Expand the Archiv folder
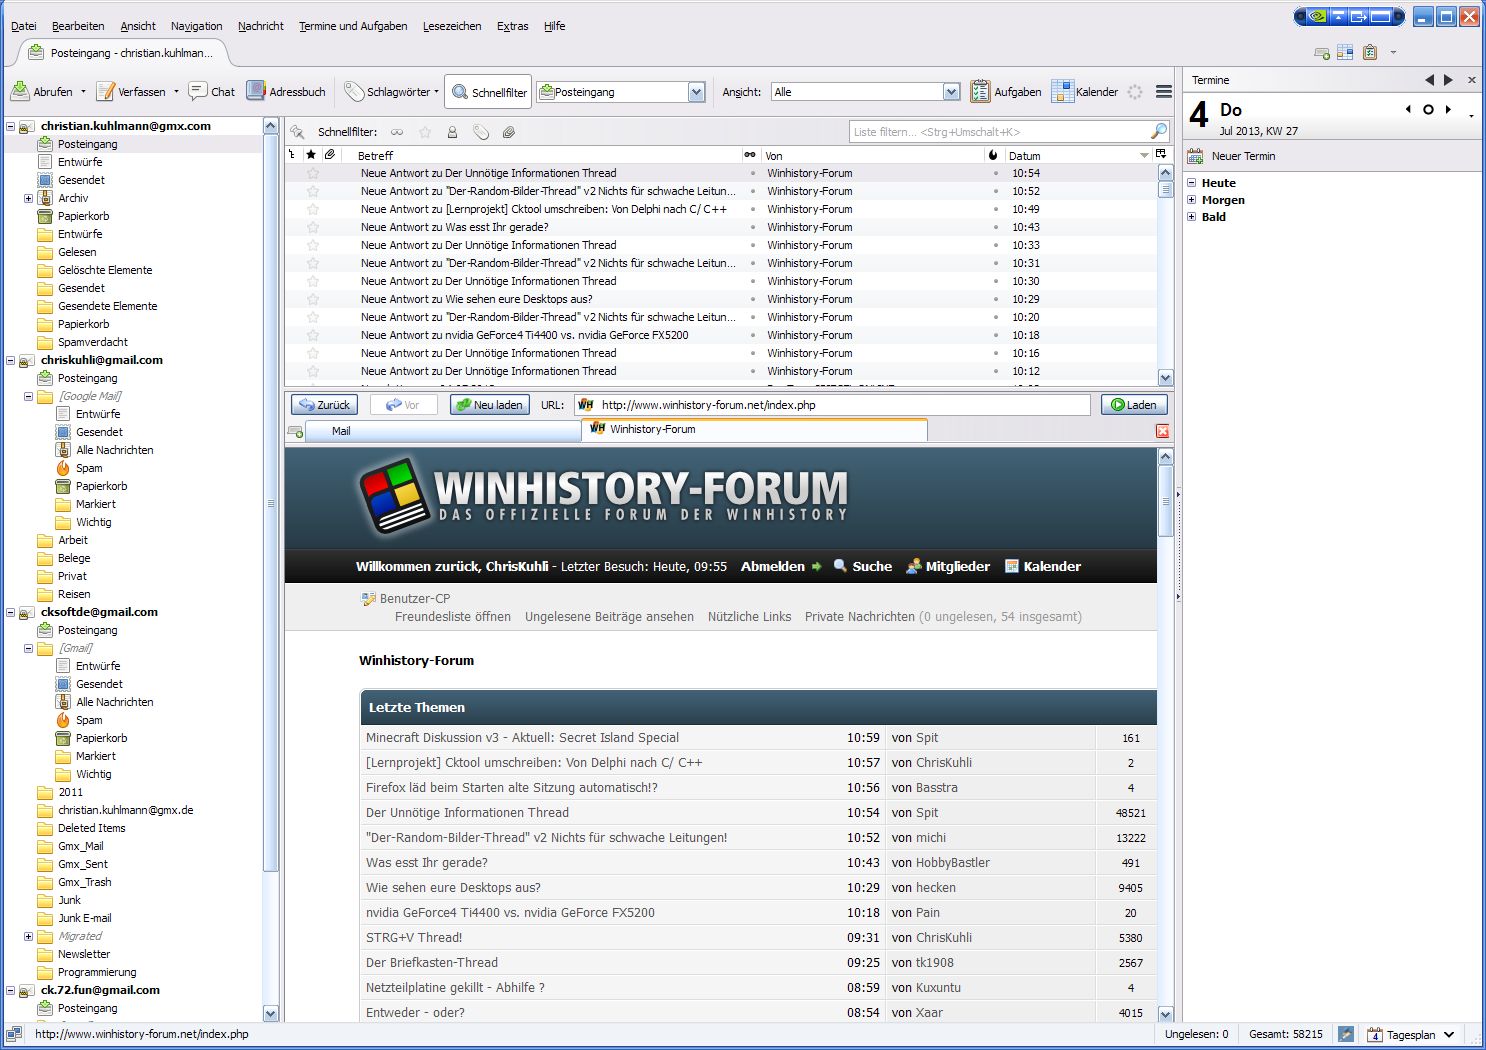The image size is (1486, 1050). (28, 198)
